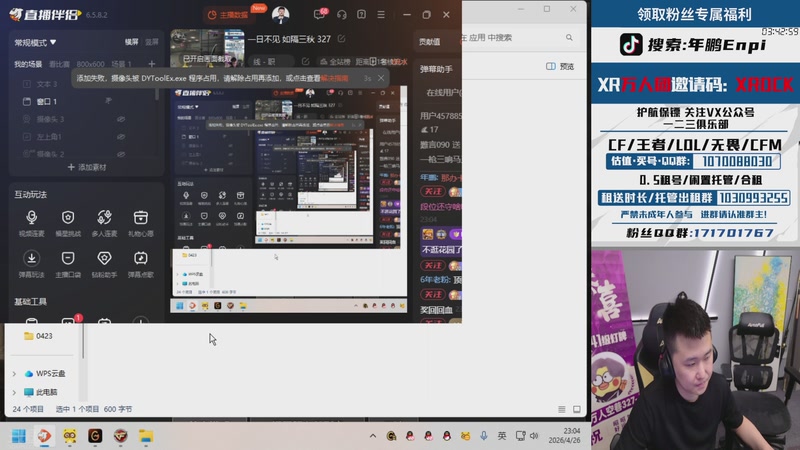Click the network display tray icon

(x=520, y=436)
